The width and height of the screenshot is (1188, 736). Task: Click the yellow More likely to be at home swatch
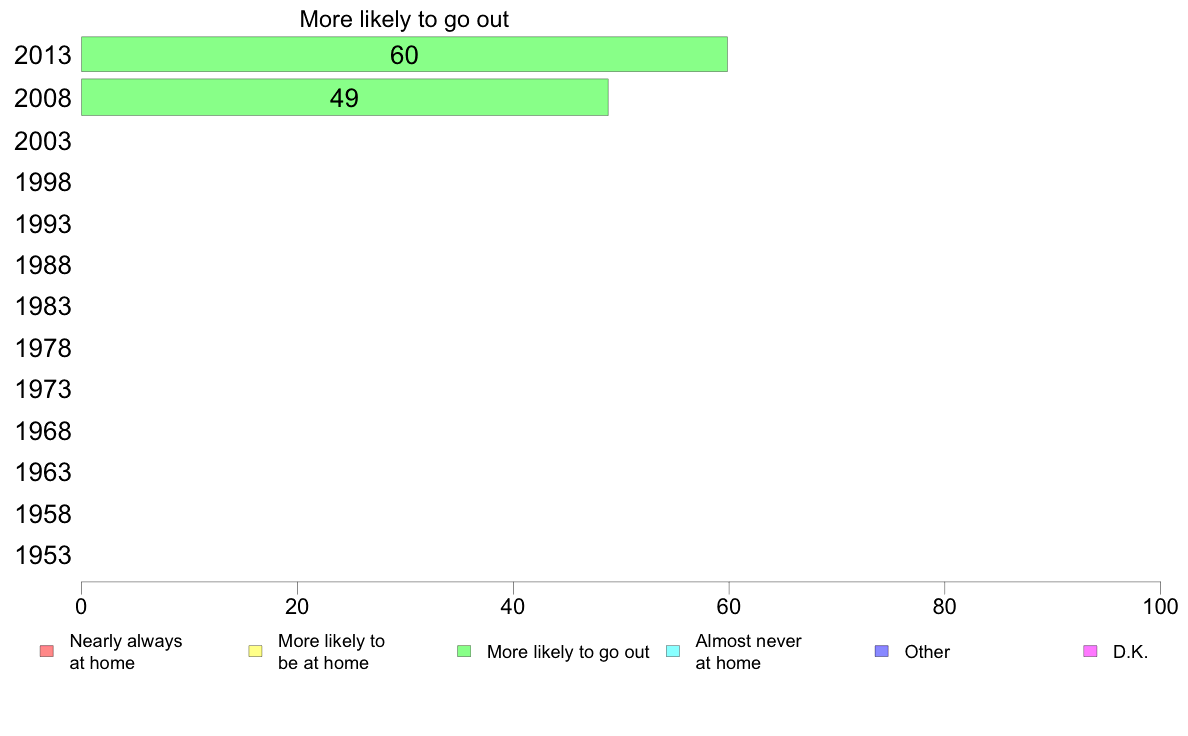pyautogui.click(x=255, y=651)
